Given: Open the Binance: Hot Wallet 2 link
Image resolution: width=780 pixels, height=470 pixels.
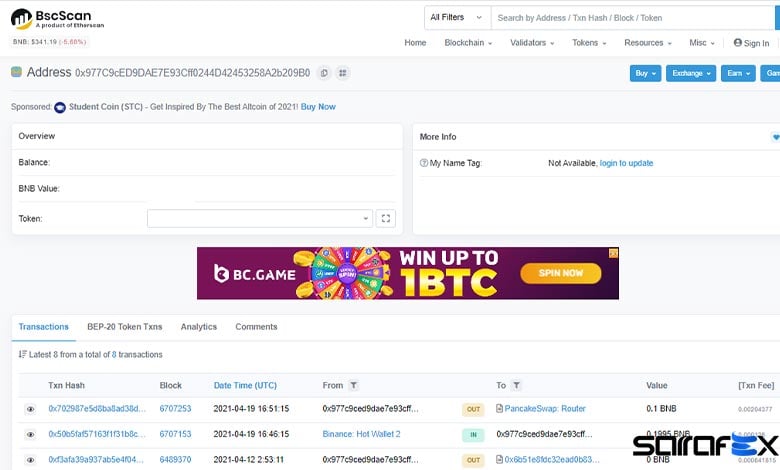Looking at the screenshot, I should (361, 434).
